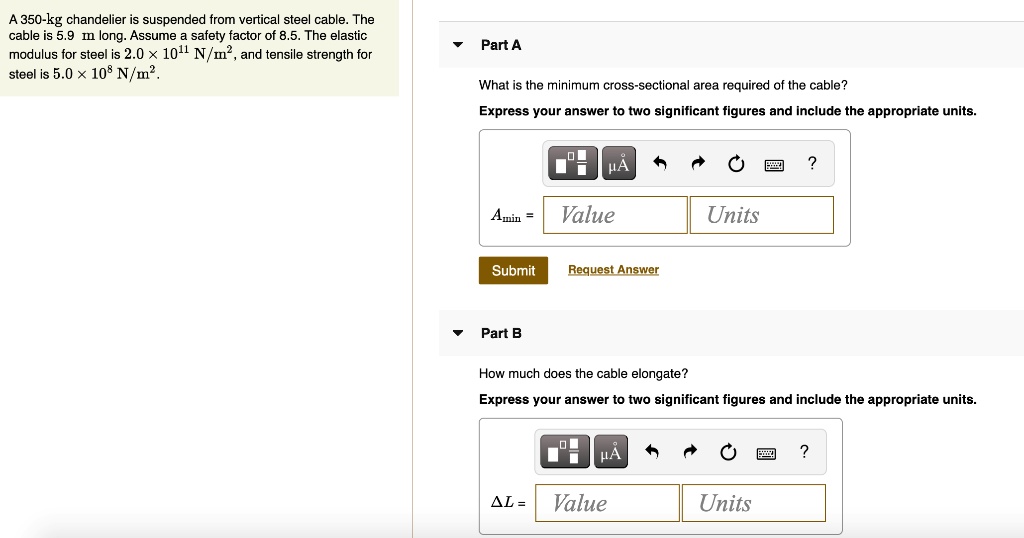Submit the Part A answer
Image resolution: width=1024 pixels, height=538 pixels.
click(x=513, y=270)
